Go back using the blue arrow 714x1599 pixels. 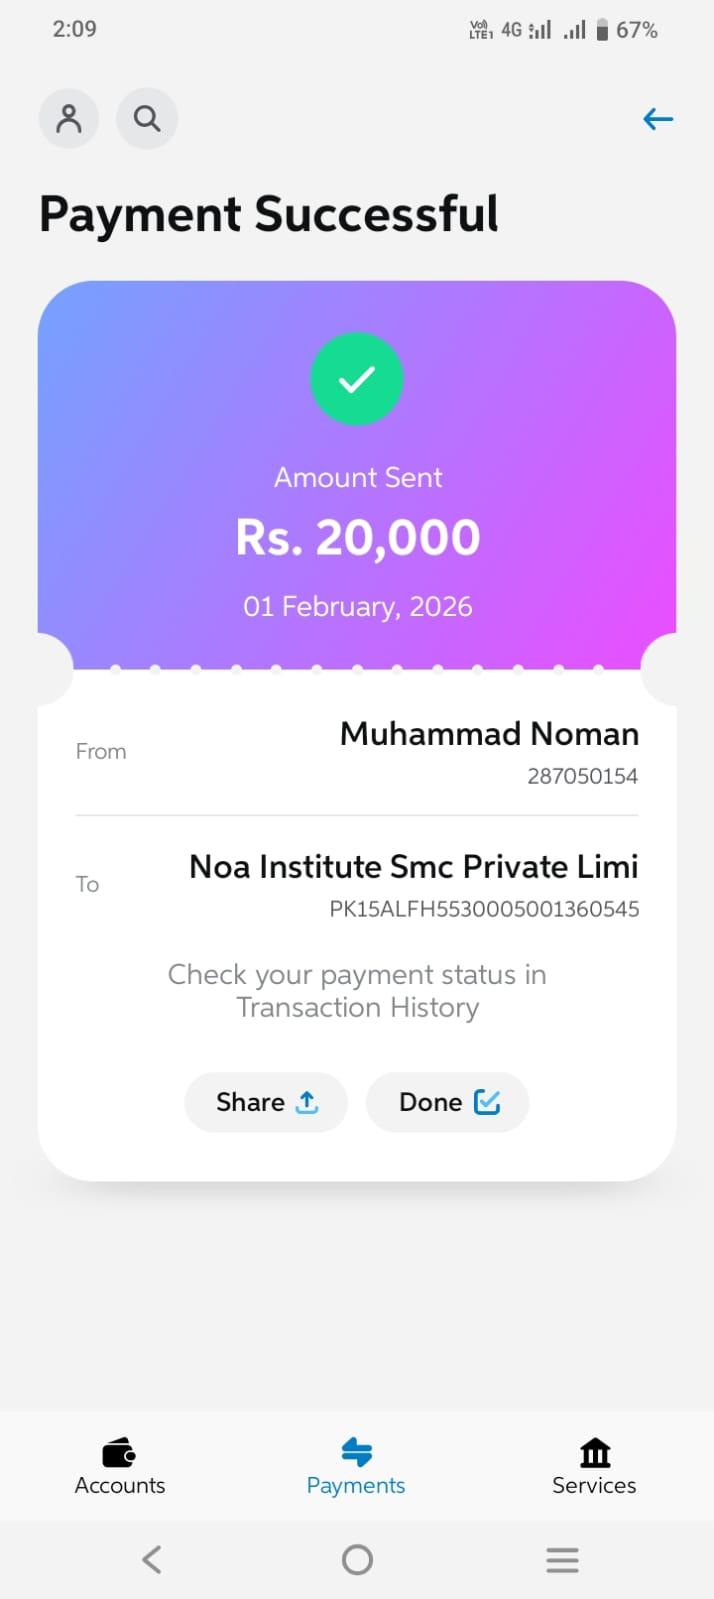pos(657,120)
